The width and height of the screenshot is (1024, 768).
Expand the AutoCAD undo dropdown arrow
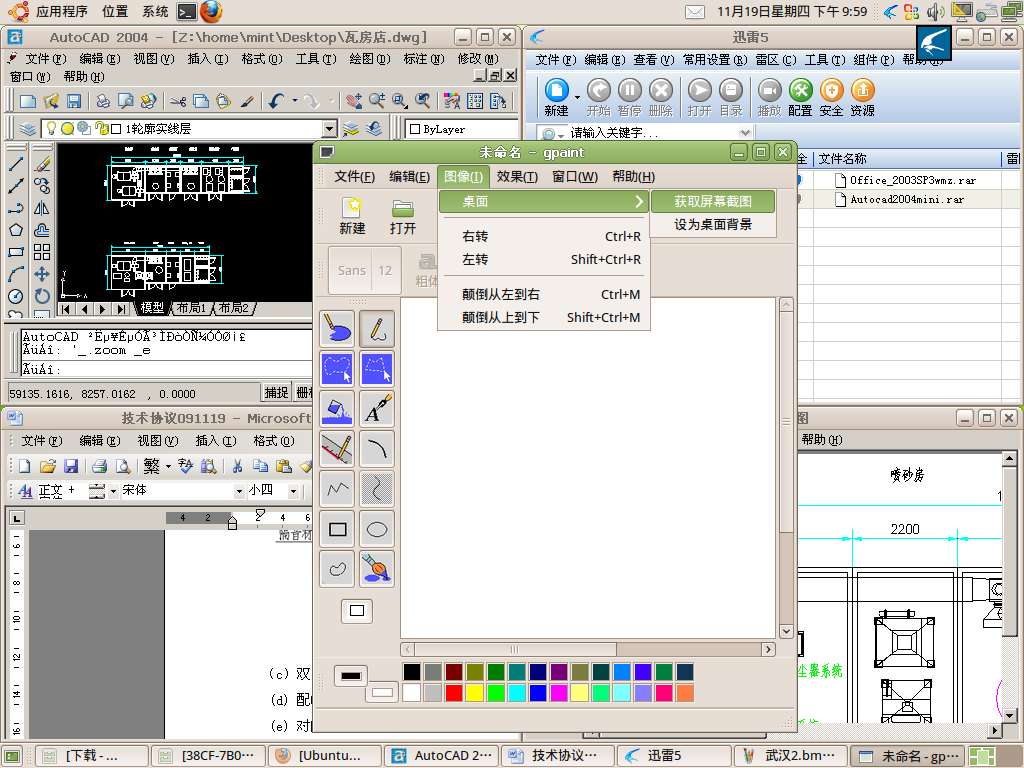(295, 101)
